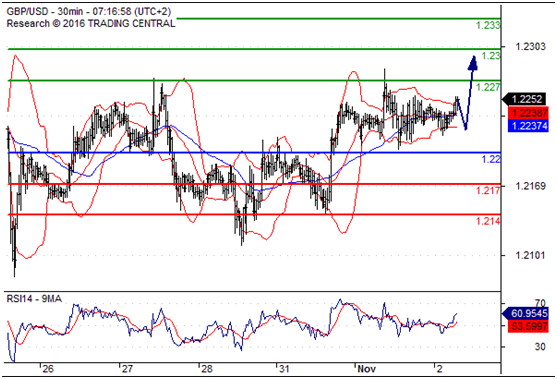Click the GBP/USD - 30min chart title
This screenshot has height=379, width=557.
(x=89, y=12)
